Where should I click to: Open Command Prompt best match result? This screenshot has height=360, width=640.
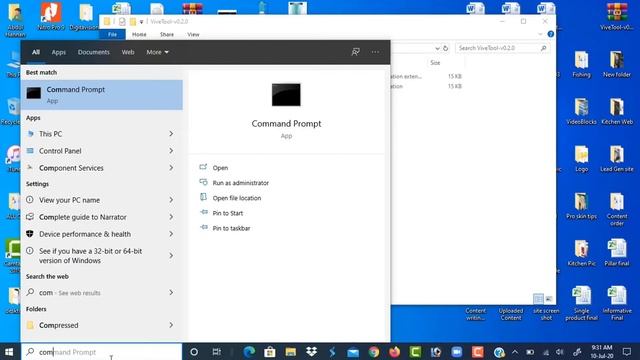[x=102, y=95]
